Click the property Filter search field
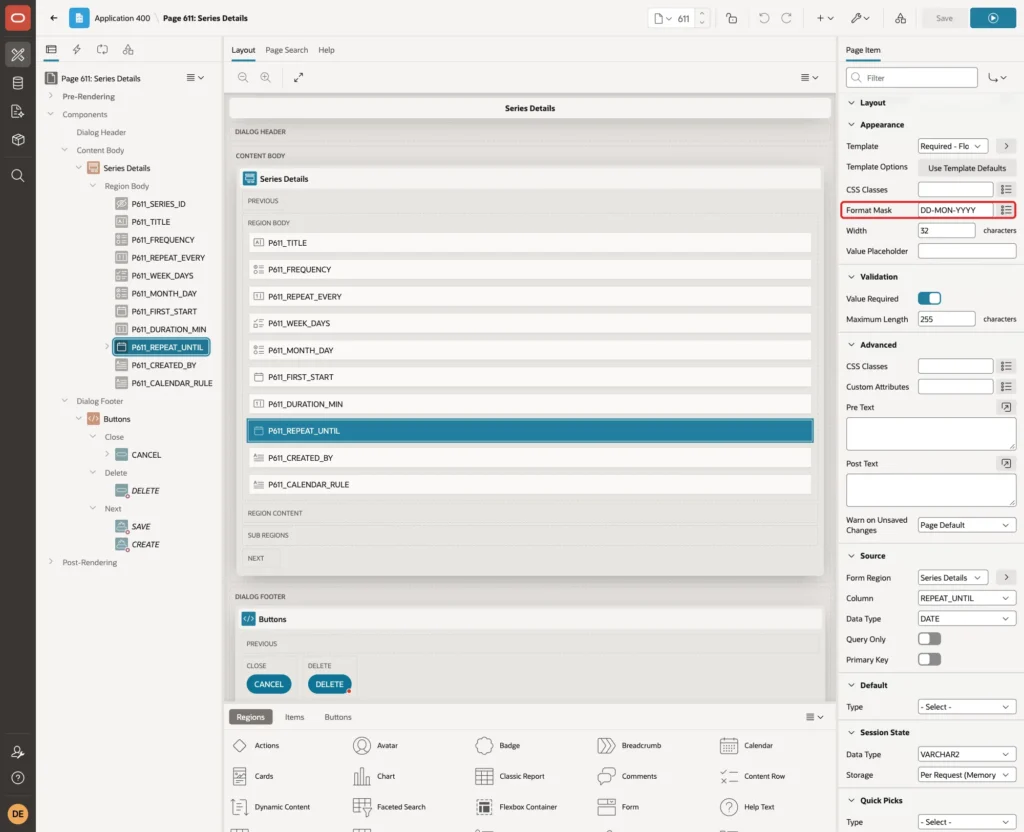This screenshot has width=1024, height=832. (912, 78)
